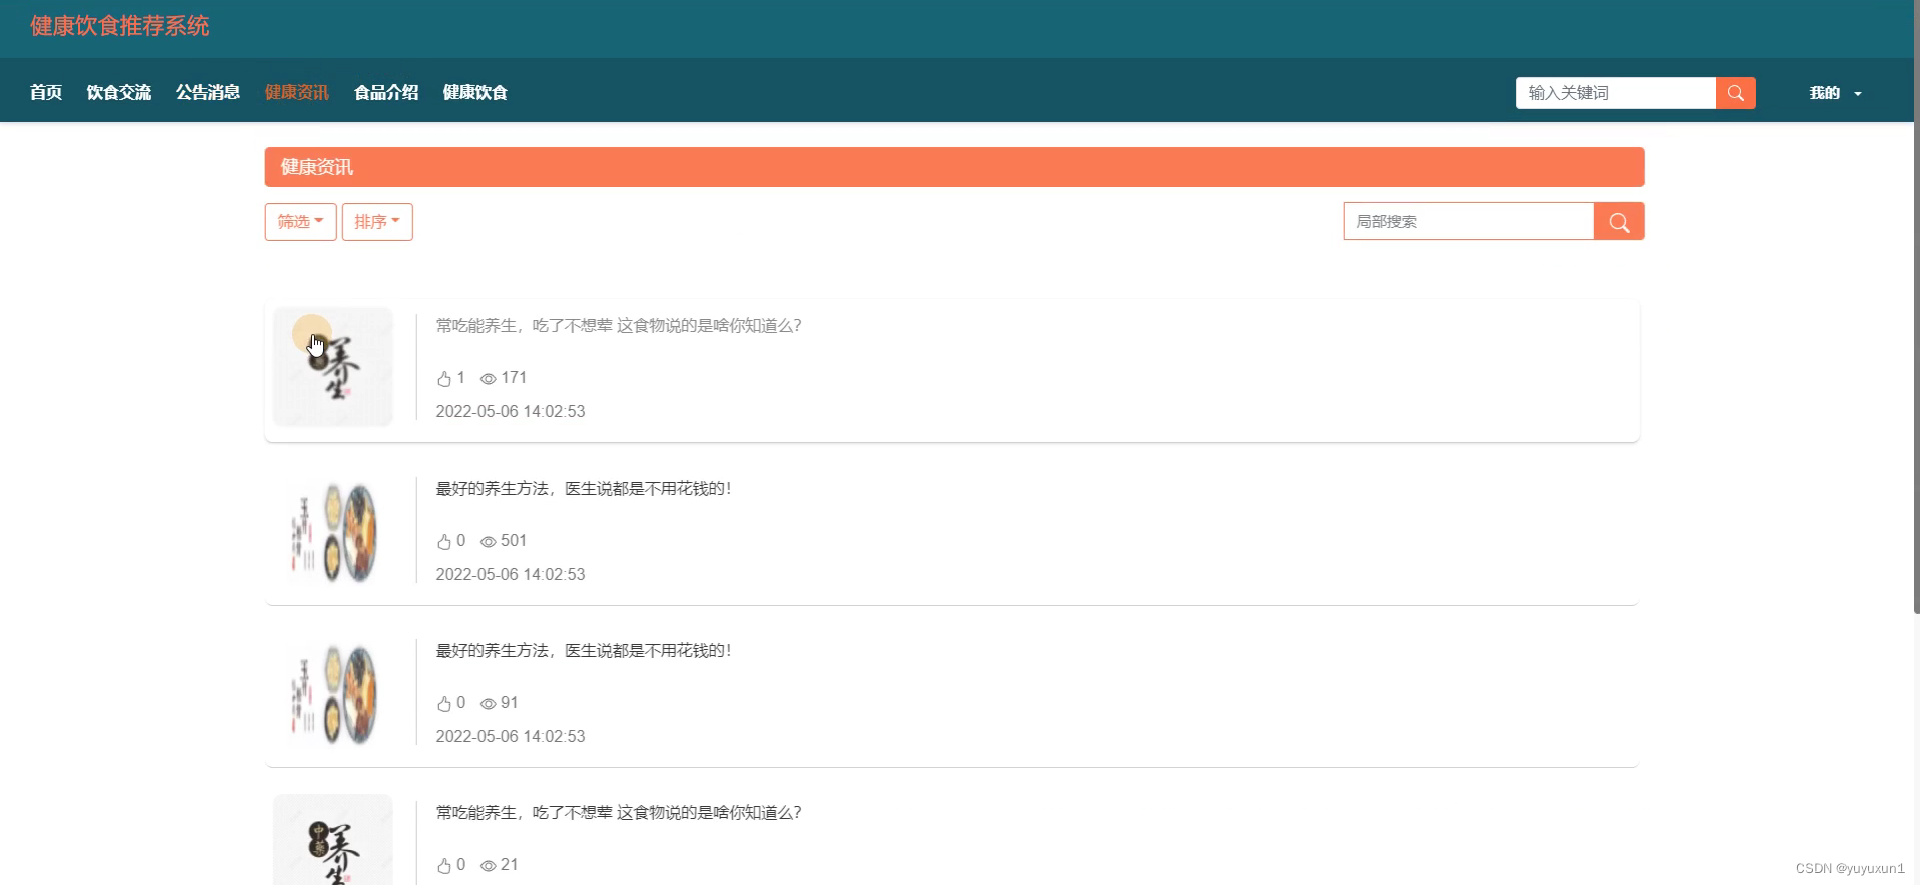Click the eye icon beside 171 views
Screen dimensions: 1920x885
[x=488, y=379]
